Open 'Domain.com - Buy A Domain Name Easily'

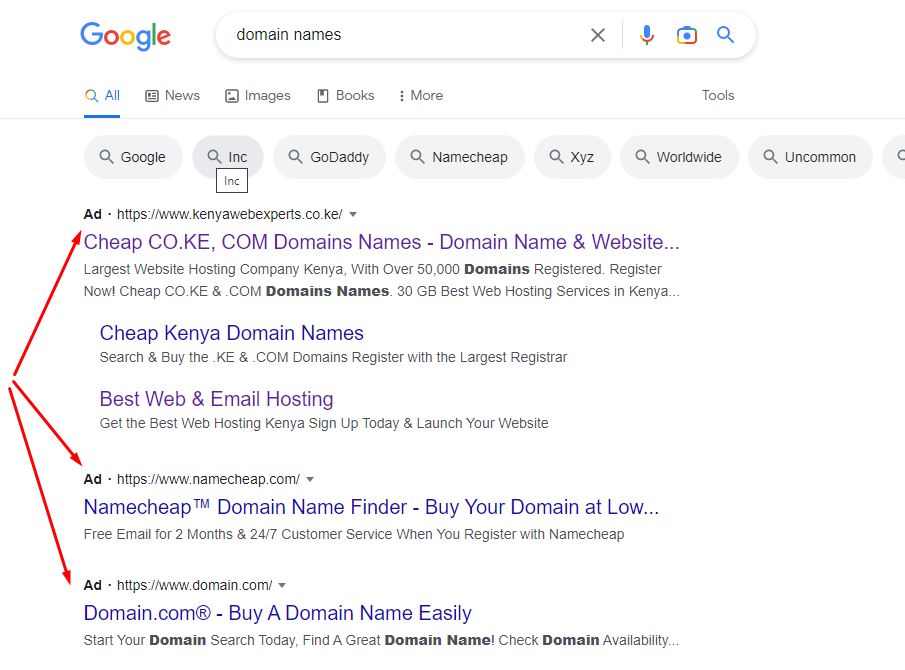(x=278, y=613)
